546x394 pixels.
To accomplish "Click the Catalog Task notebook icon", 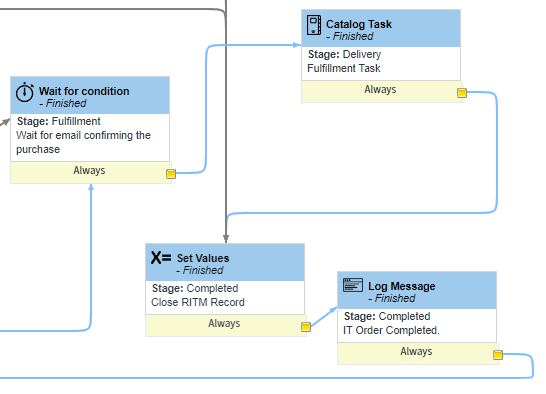I will click(314, 25).
